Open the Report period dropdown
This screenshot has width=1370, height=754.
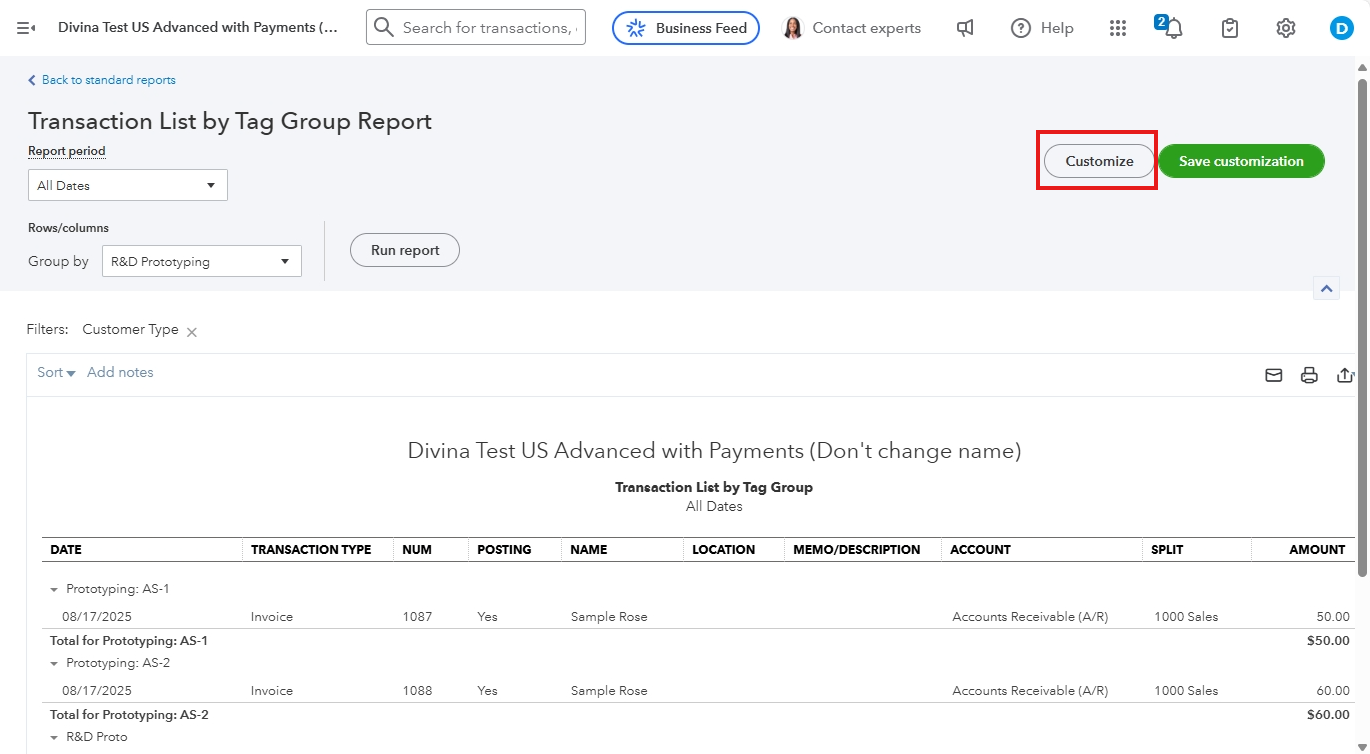pyautogui.click(x=128, y=185)
